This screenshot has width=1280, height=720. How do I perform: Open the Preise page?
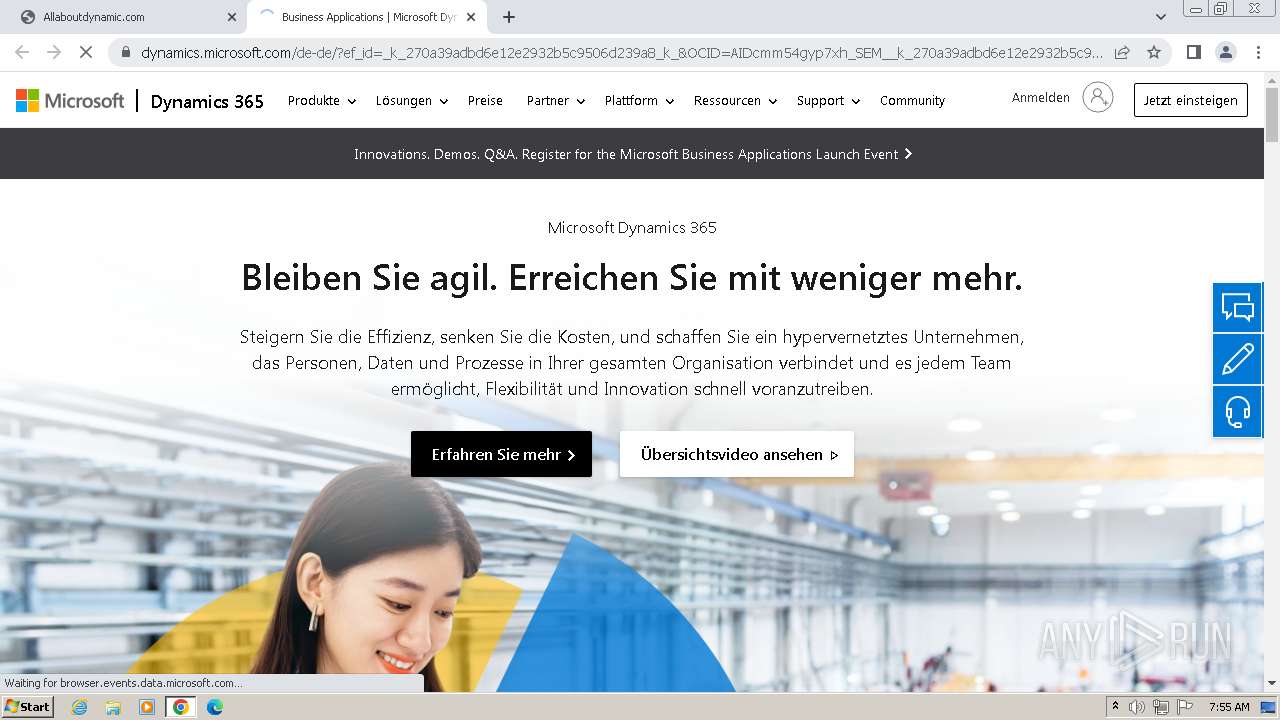485,101
